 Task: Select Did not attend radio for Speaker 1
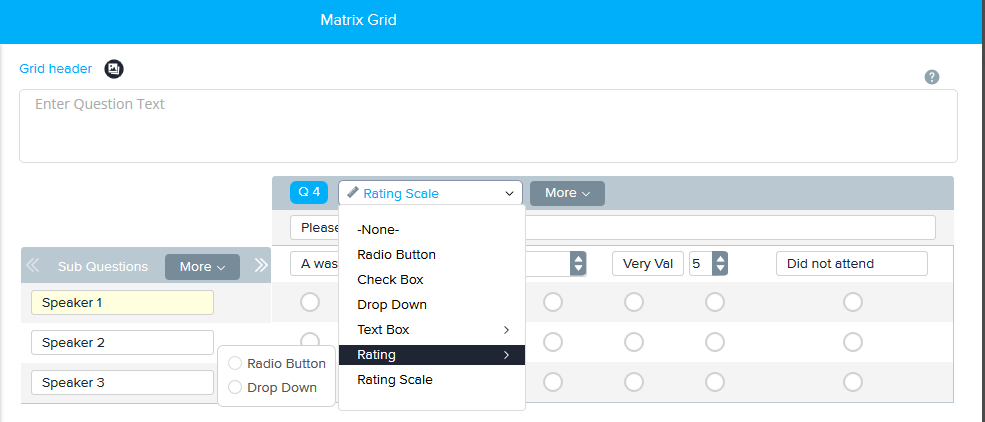pyautogui.click(x=852, y=301)
